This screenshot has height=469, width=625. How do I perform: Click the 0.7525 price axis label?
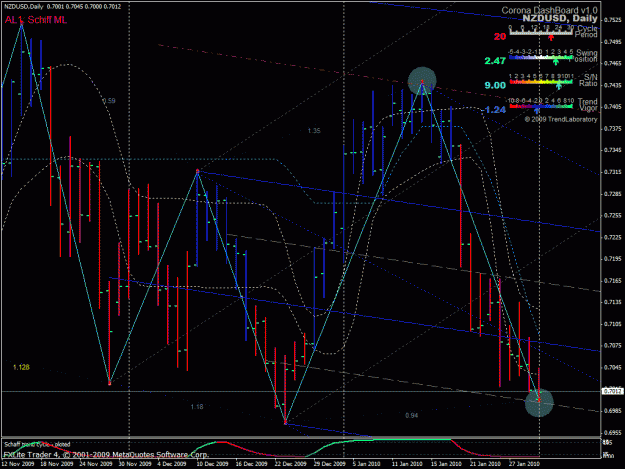(613, 20)
